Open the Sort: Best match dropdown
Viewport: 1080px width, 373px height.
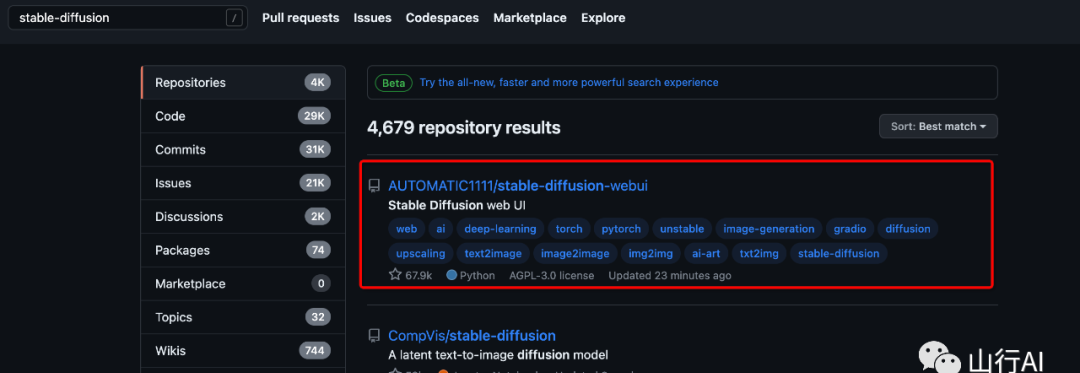(938, 127)
